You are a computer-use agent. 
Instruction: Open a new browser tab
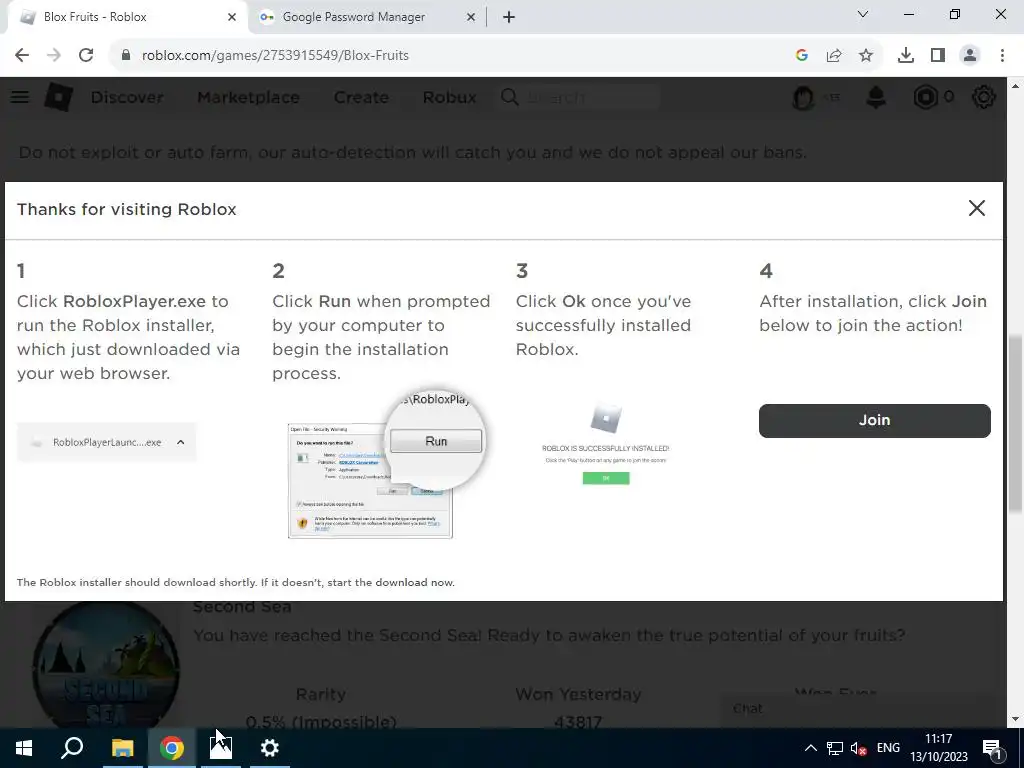tap(509, 17)
